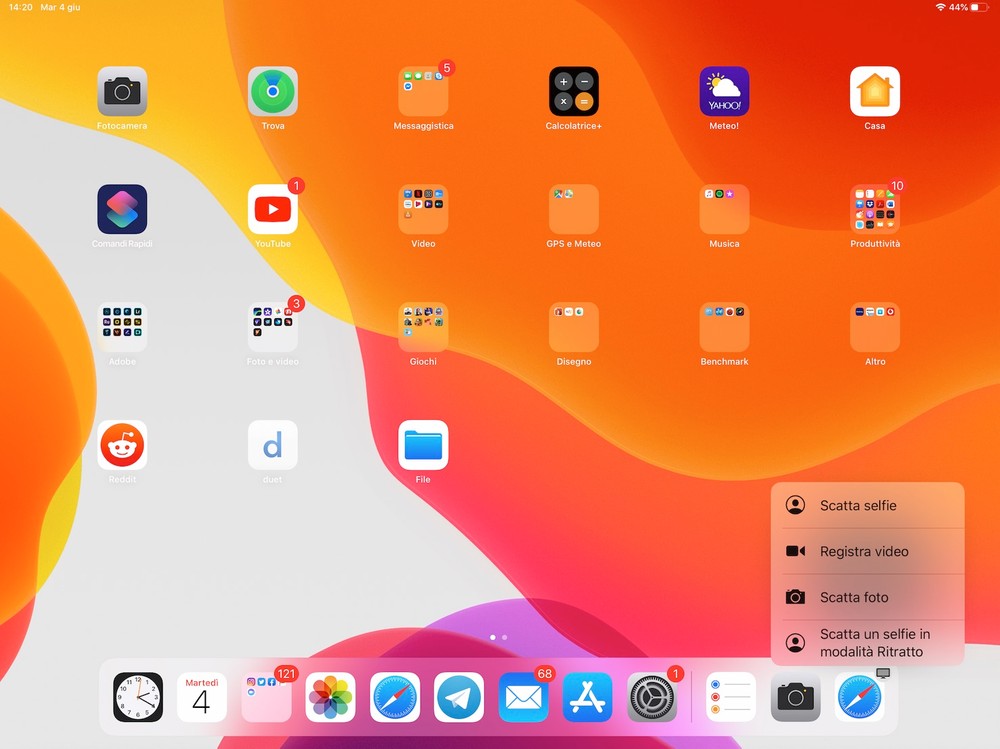Launch Telegram from the dock
The image size is (1000, 749).
pos(459,697)
